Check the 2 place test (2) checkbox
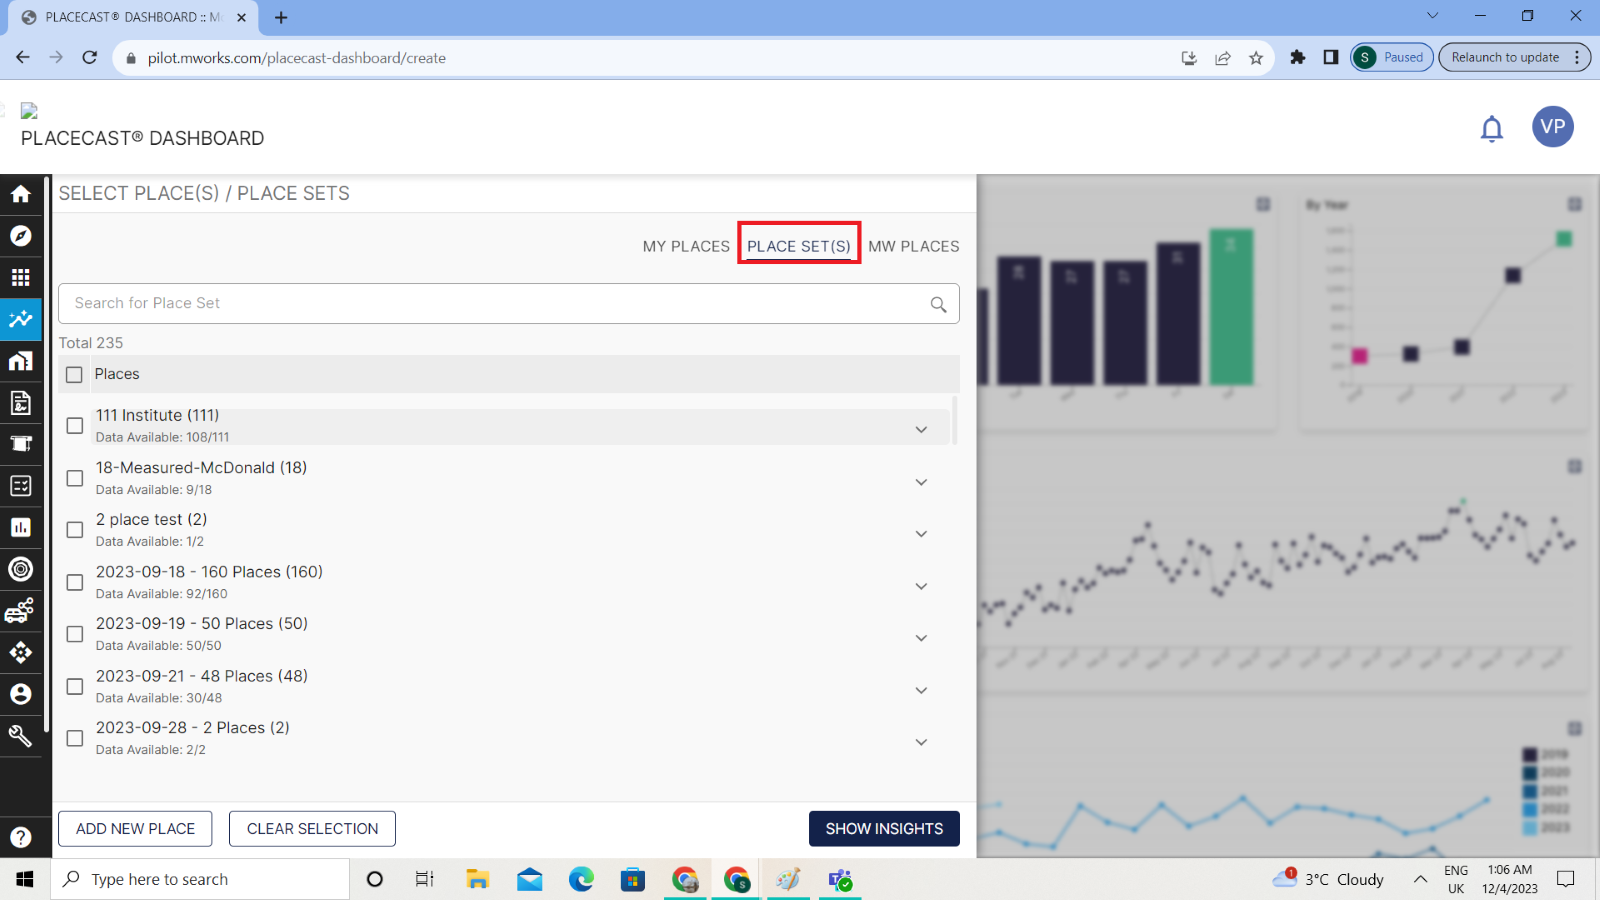The image size is (1600, 900). click(74, 530)
